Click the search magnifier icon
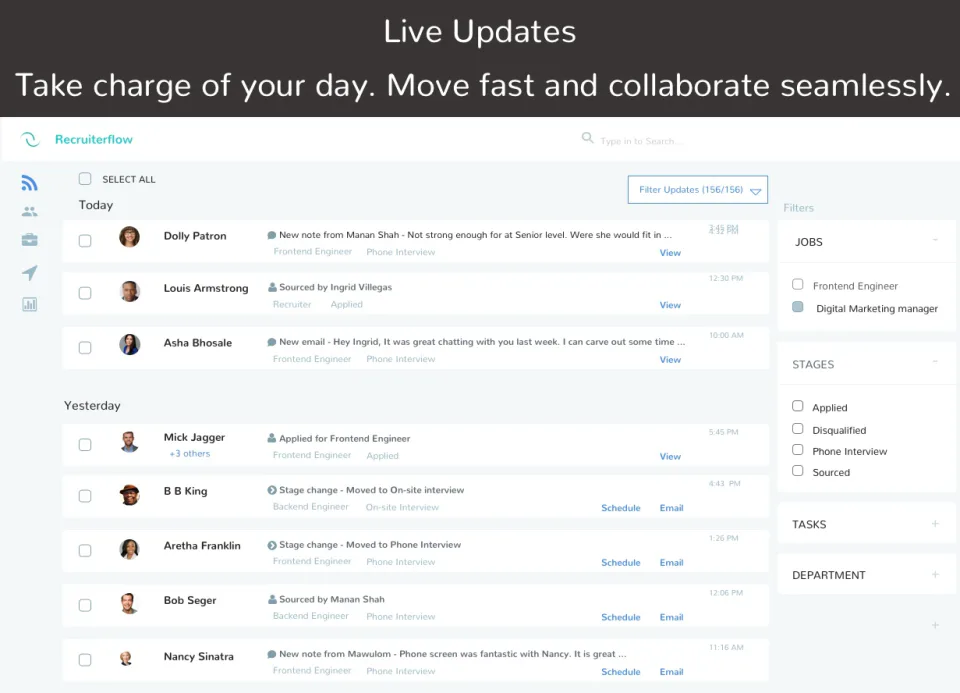The image size is (960, 693). [588, 138]
